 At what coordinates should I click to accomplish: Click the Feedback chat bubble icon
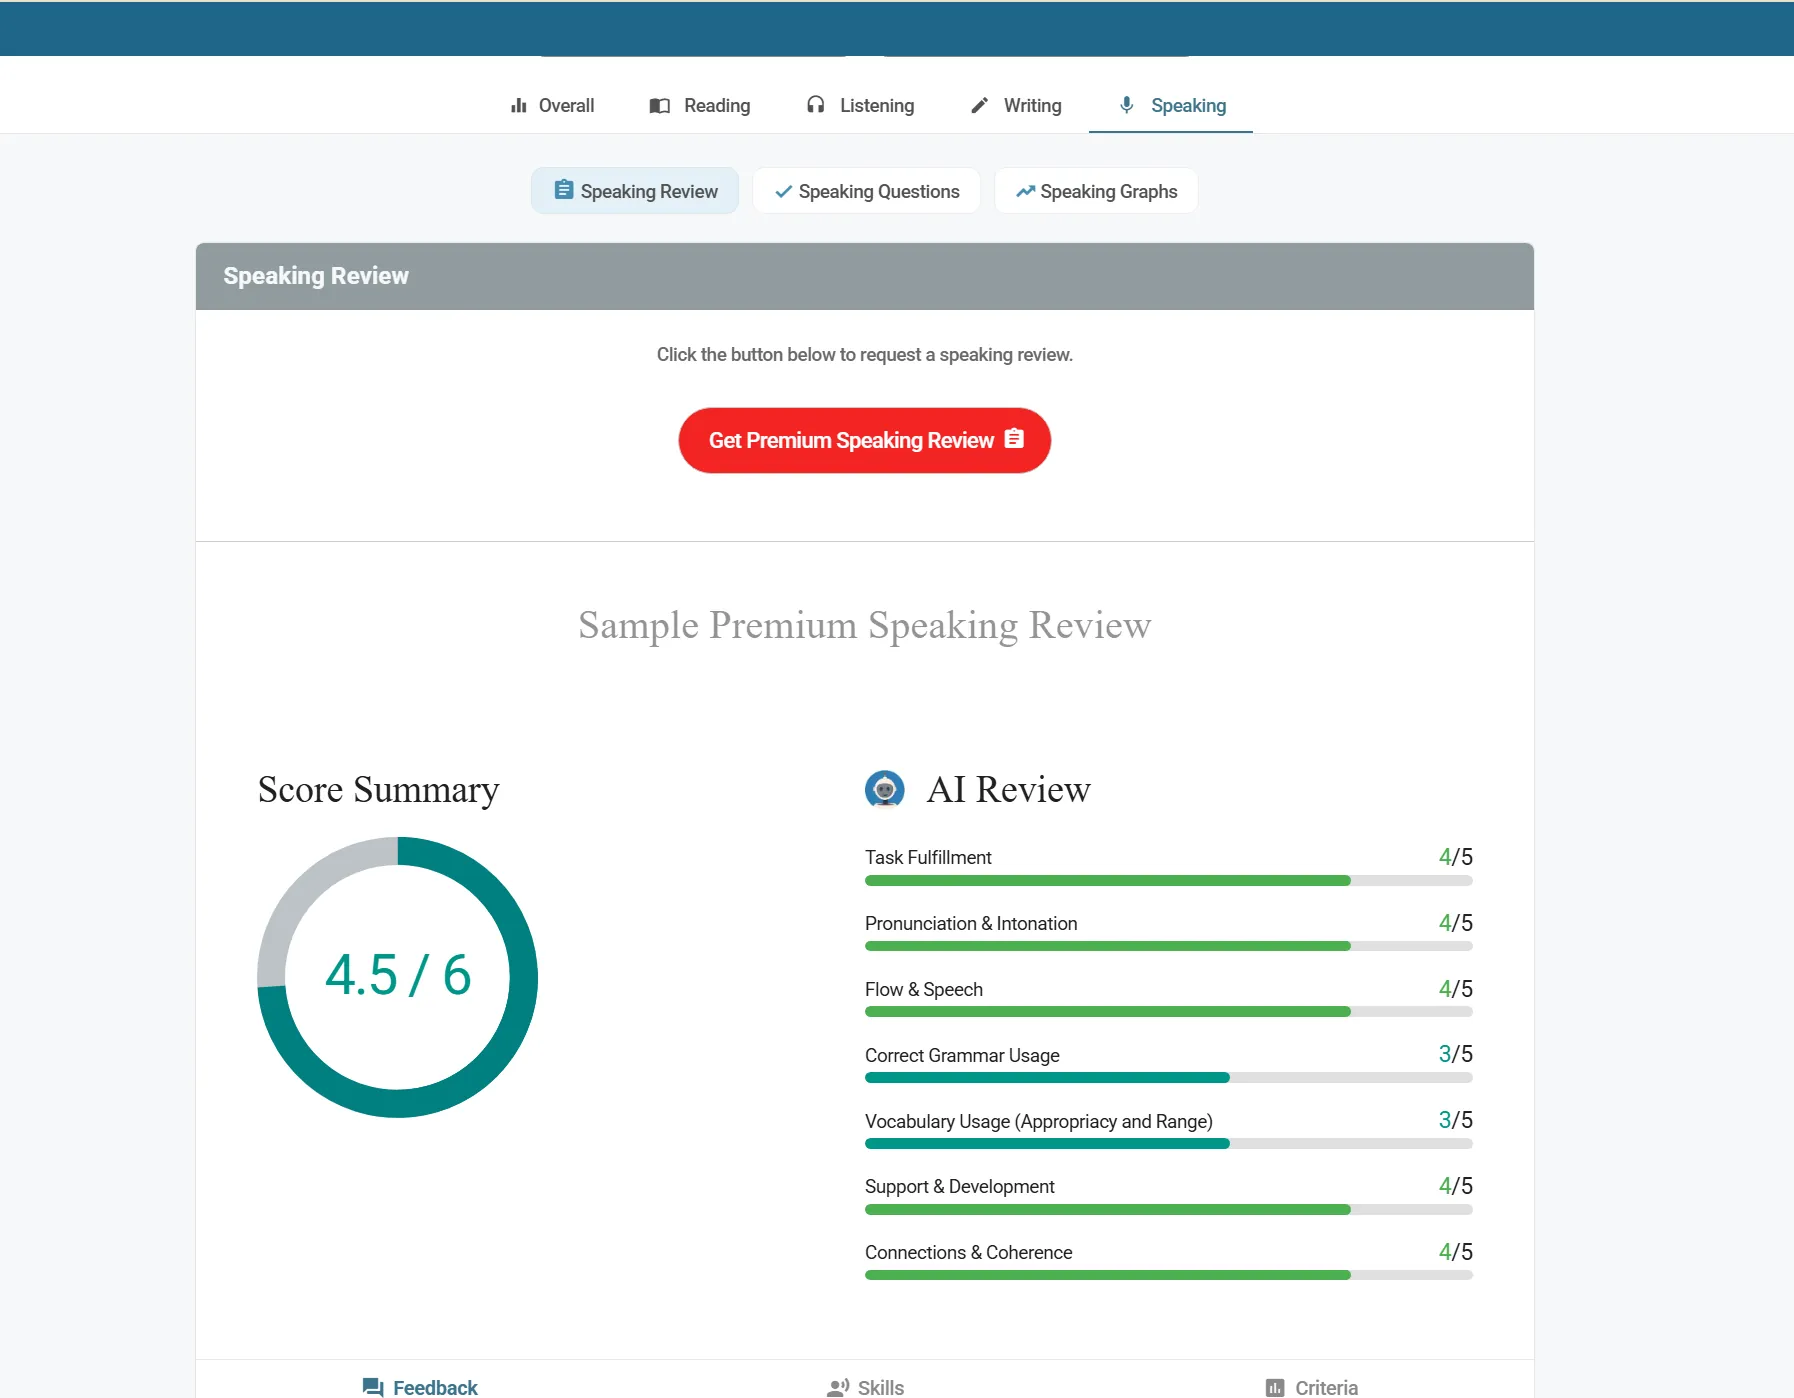[373, 1387]
